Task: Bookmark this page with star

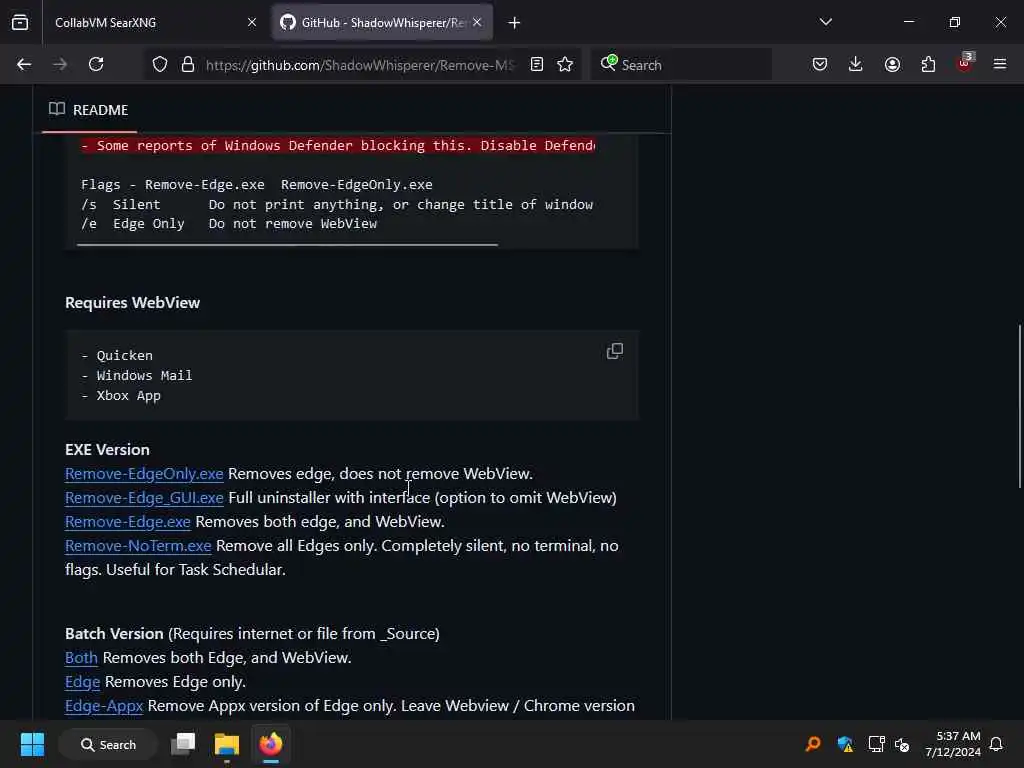Action: [566, 64]
